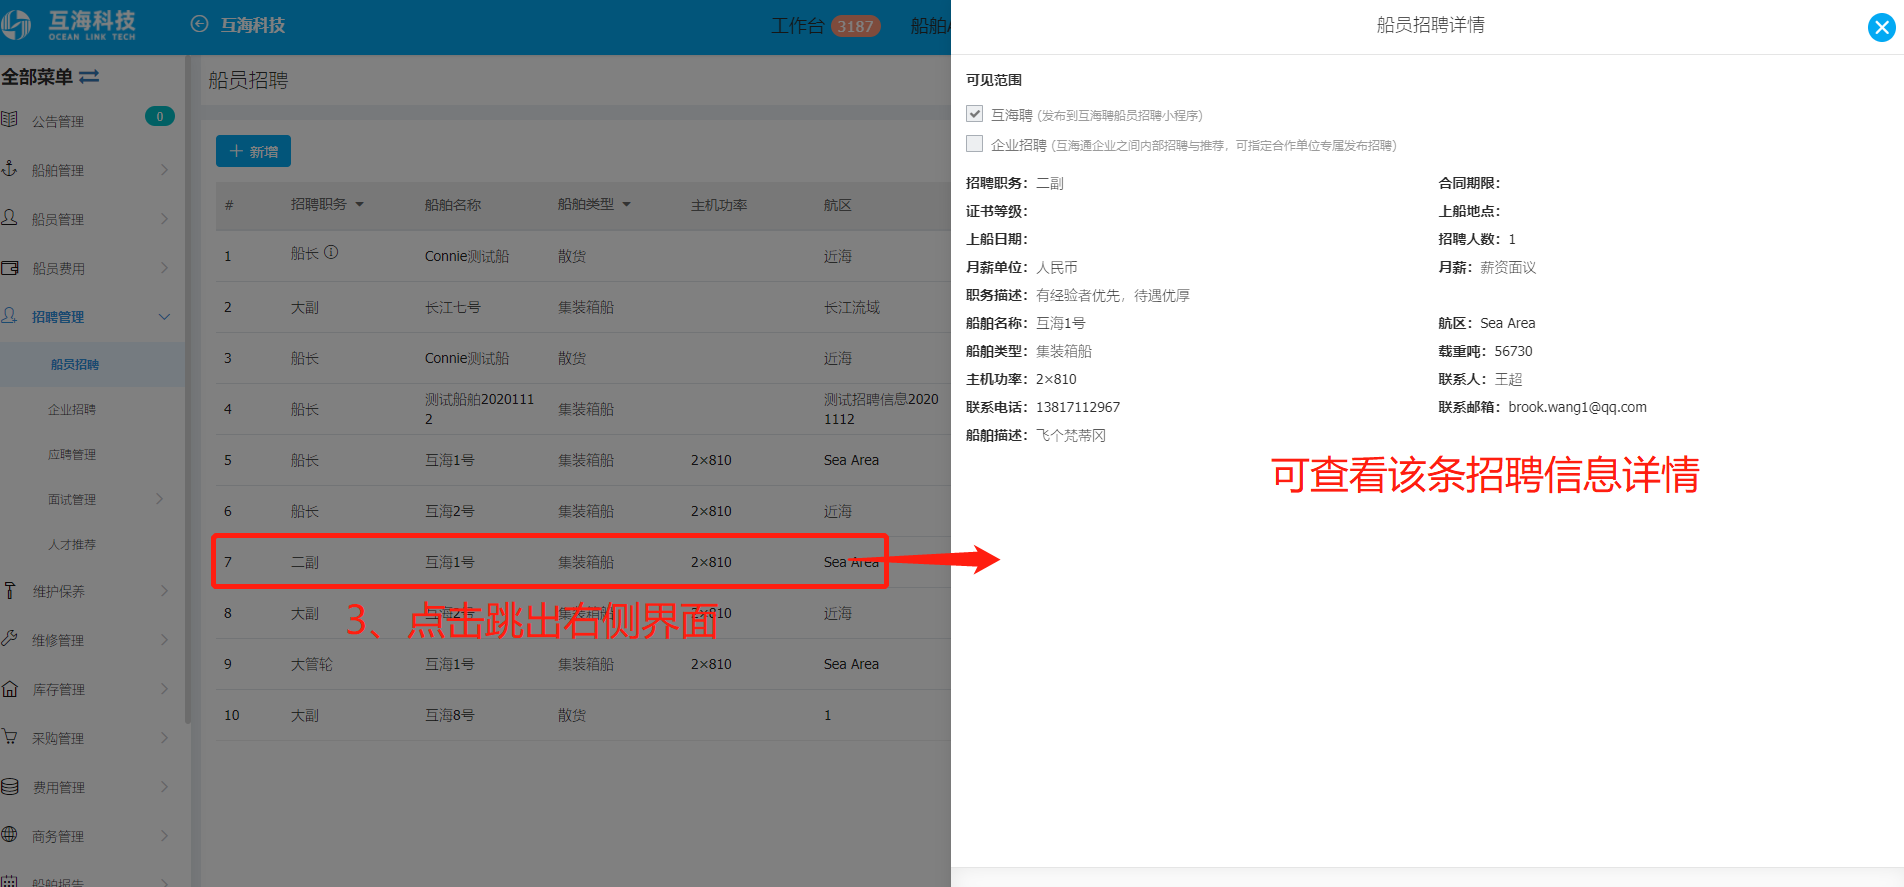Click 长江流域 in row 2
Image resolution: width=1904 pixels, height=887 pixels.
[852, 307]
